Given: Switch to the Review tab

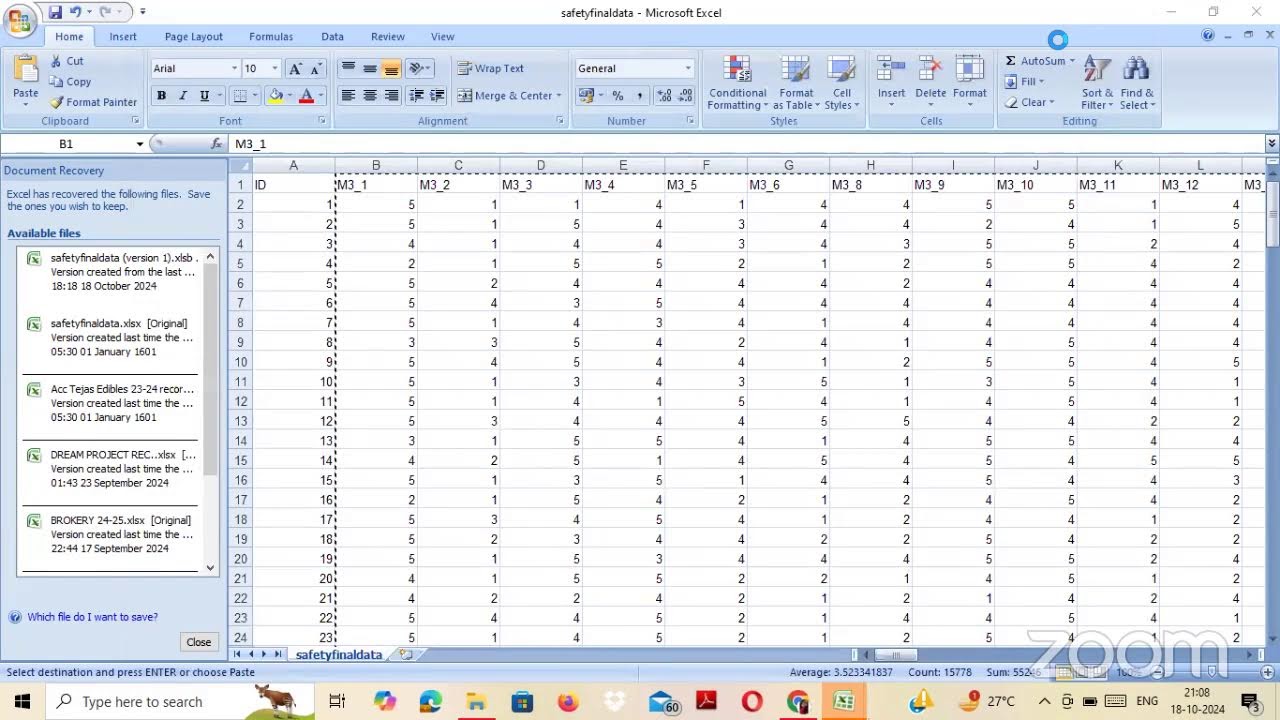Looking at the screenshot, I should point(388,37).
